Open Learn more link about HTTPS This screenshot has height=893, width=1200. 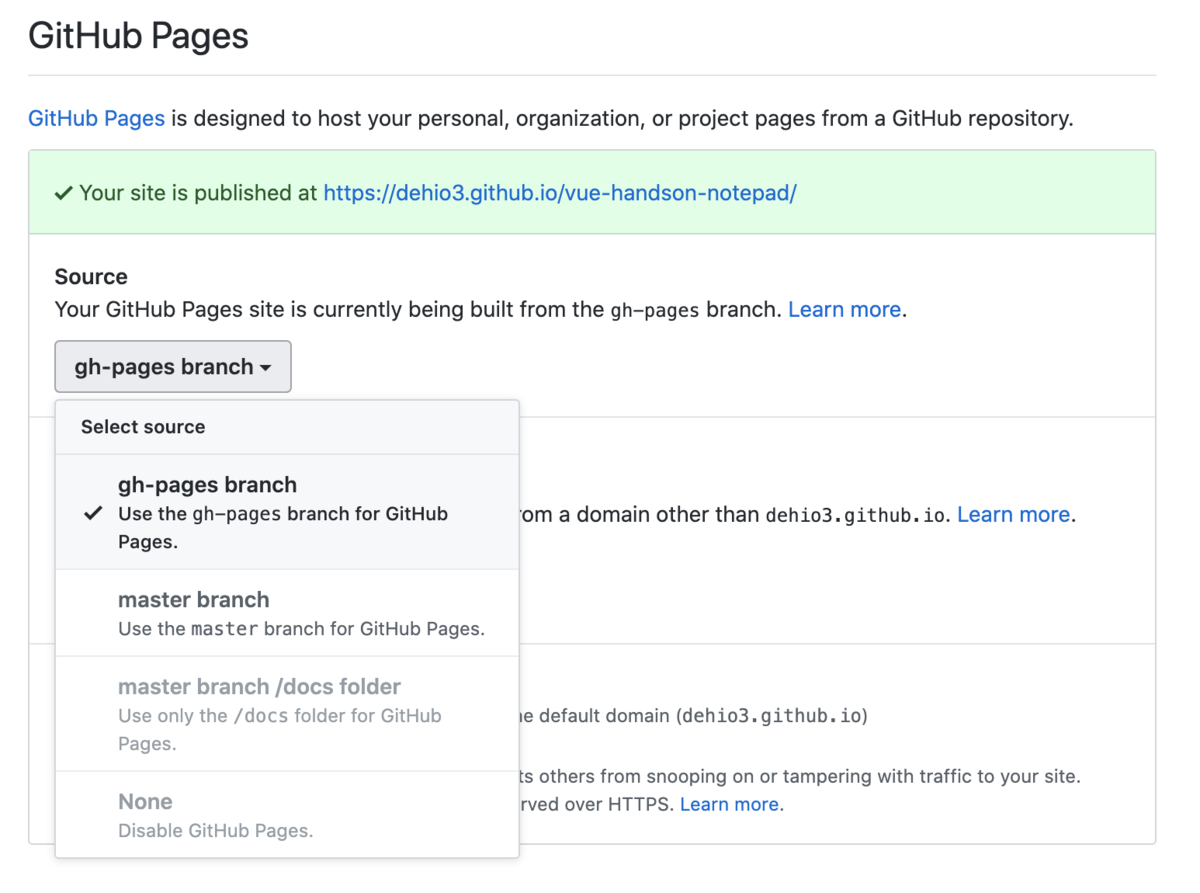coord(729,804)
